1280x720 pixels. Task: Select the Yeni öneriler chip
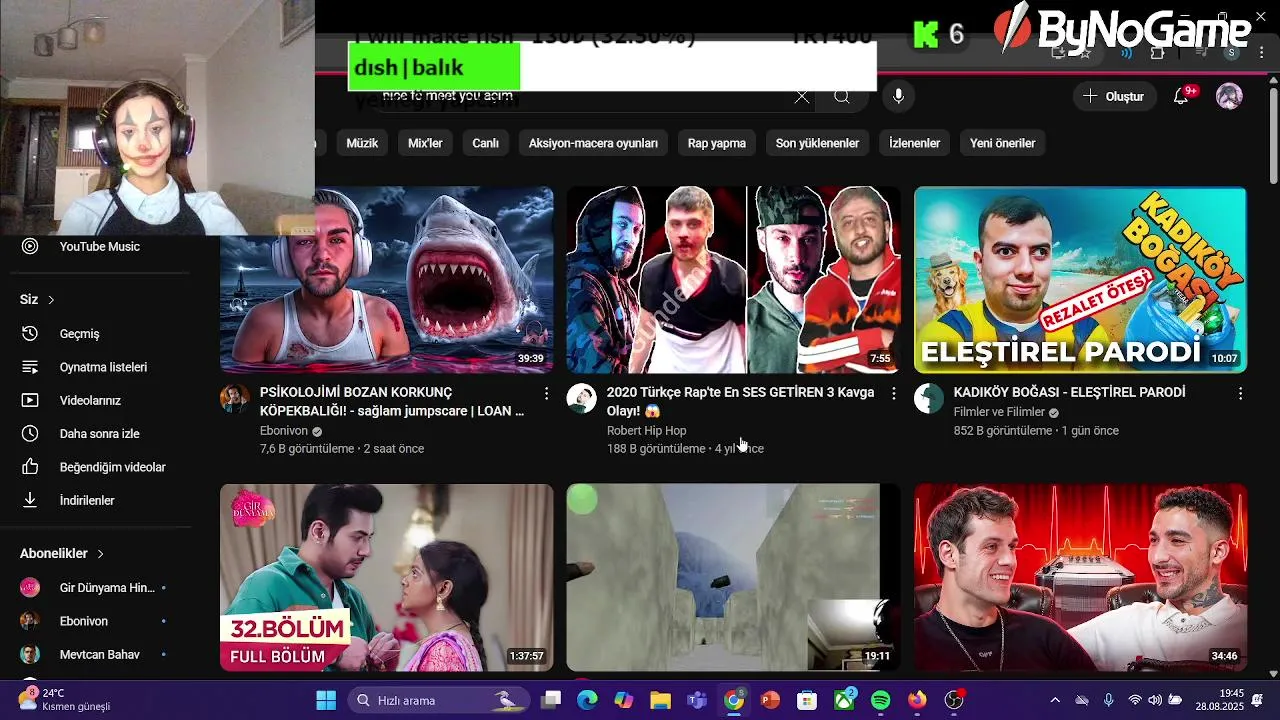coord(1002,143)
